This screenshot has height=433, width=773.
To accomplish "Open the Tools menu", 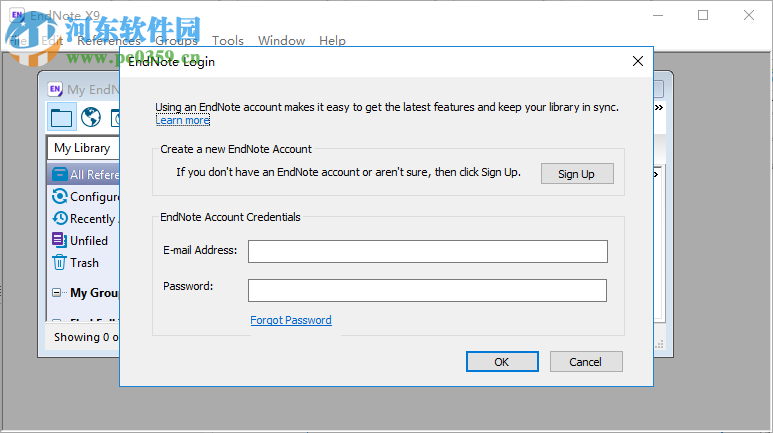I will click(228, 41).
